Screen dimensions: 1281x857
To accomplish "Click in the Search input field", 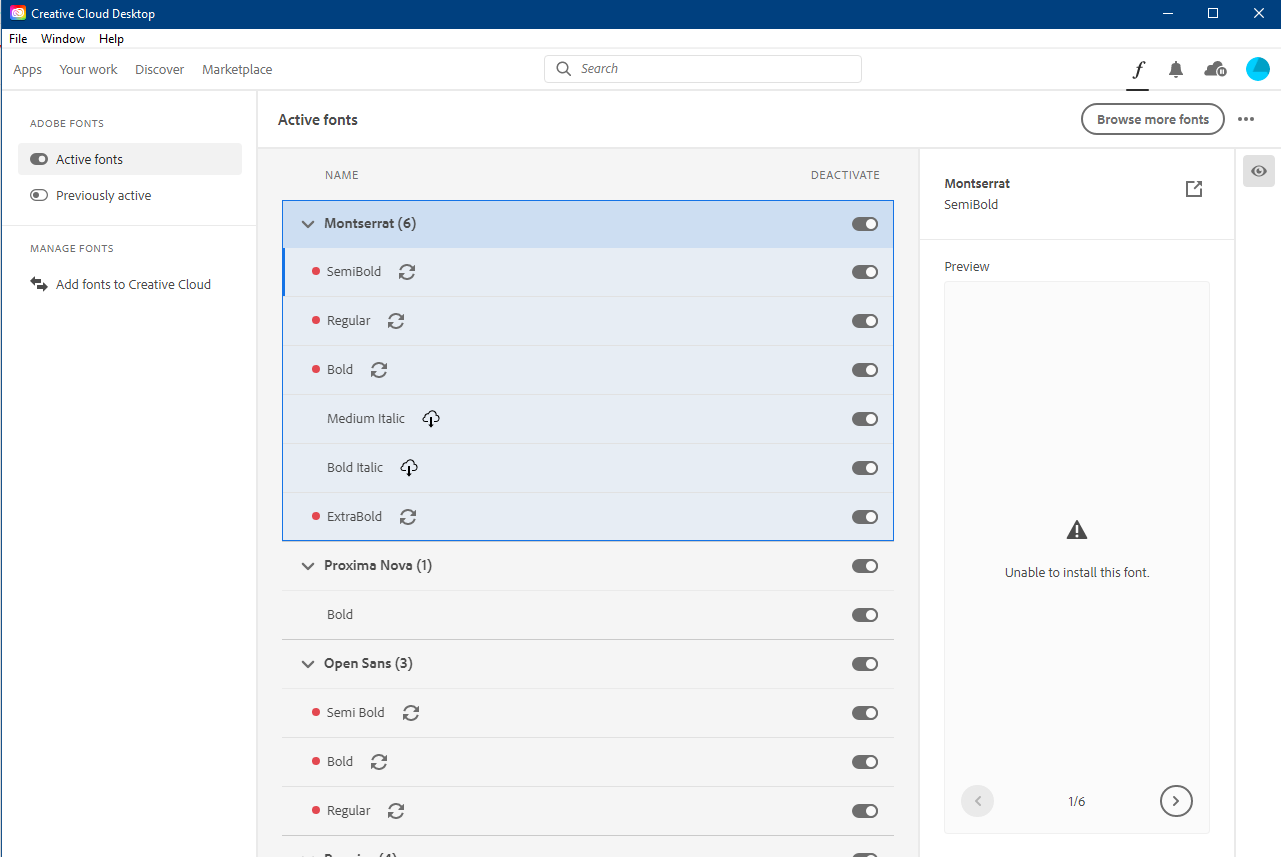I will click(x=703, y=69).
